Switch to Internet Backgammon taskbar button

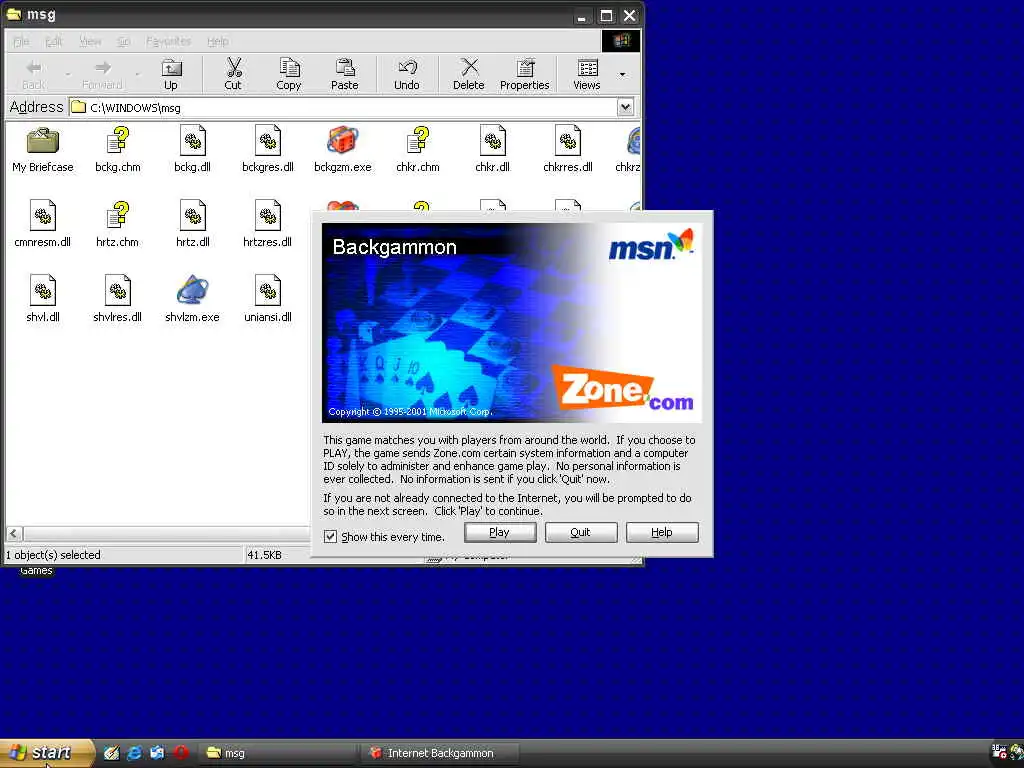click(x=441, y=753)
